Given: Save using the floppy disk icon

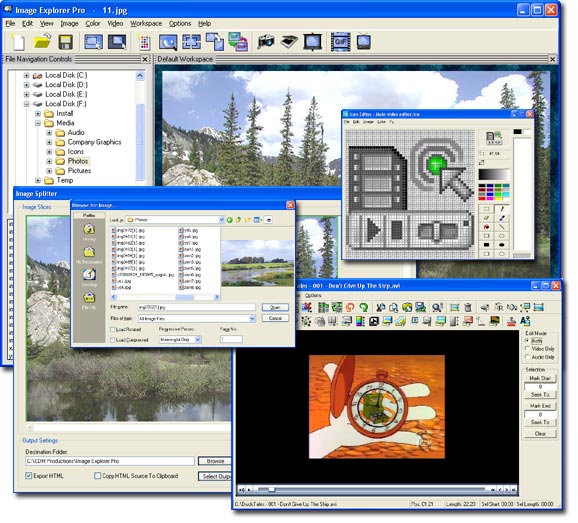Looking at the screenshot, I should 66,42.
